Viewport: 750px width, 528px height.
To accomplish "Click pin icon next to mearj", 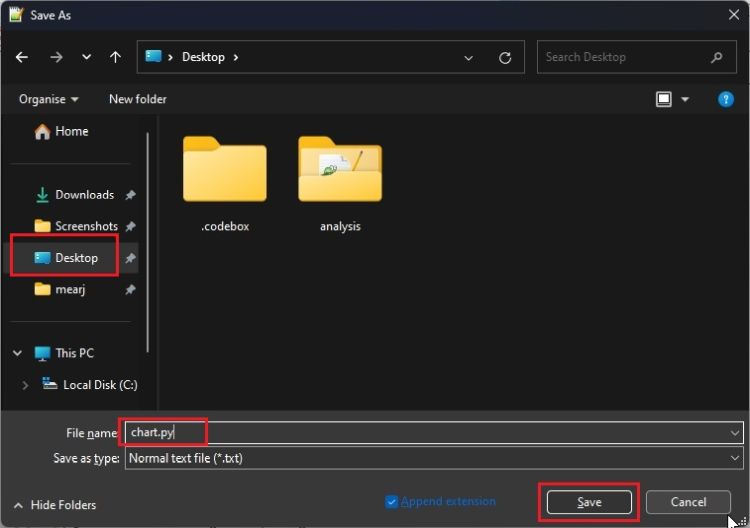I will [x=130, y=290].
